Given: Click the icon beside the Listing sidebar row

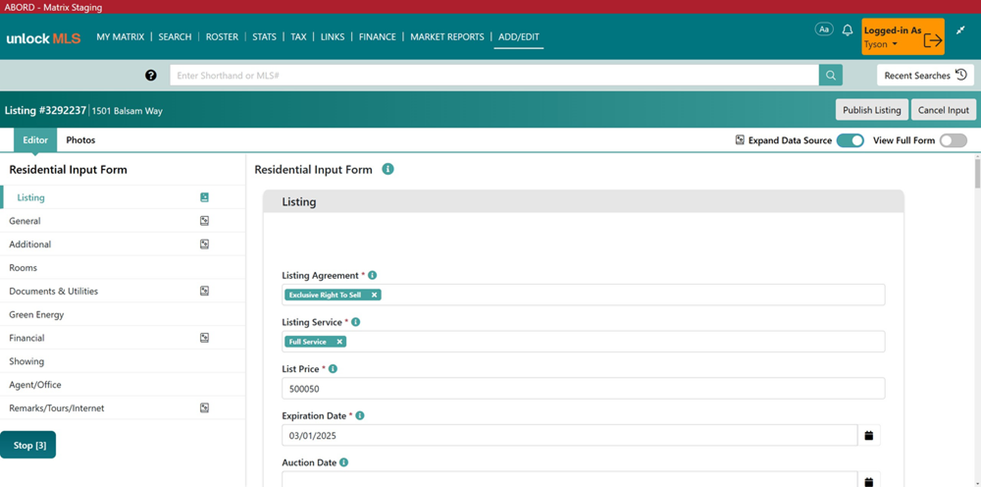Looking at the screenshot, I should (204, 197).
